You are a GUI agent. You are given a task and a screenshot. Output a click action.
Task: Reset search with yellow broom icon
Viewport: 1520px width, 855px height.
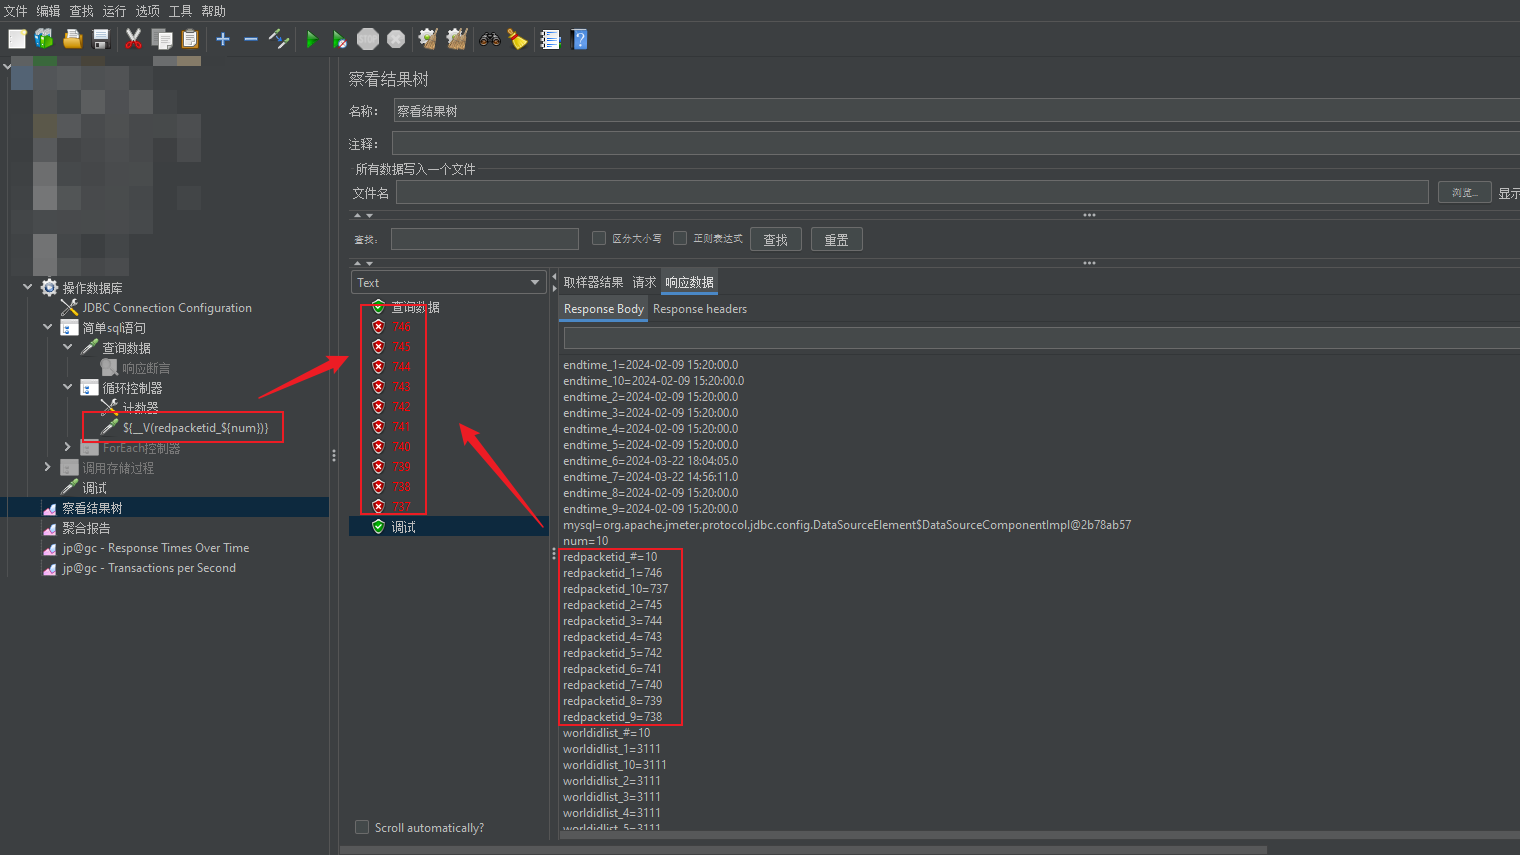(517, 39)
